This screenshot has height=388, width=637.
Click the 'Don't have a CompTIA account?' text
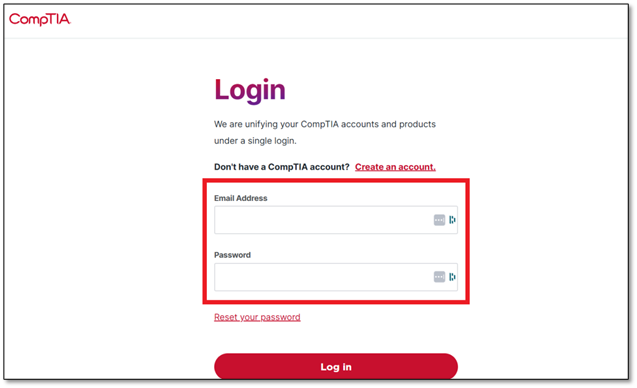282,167
